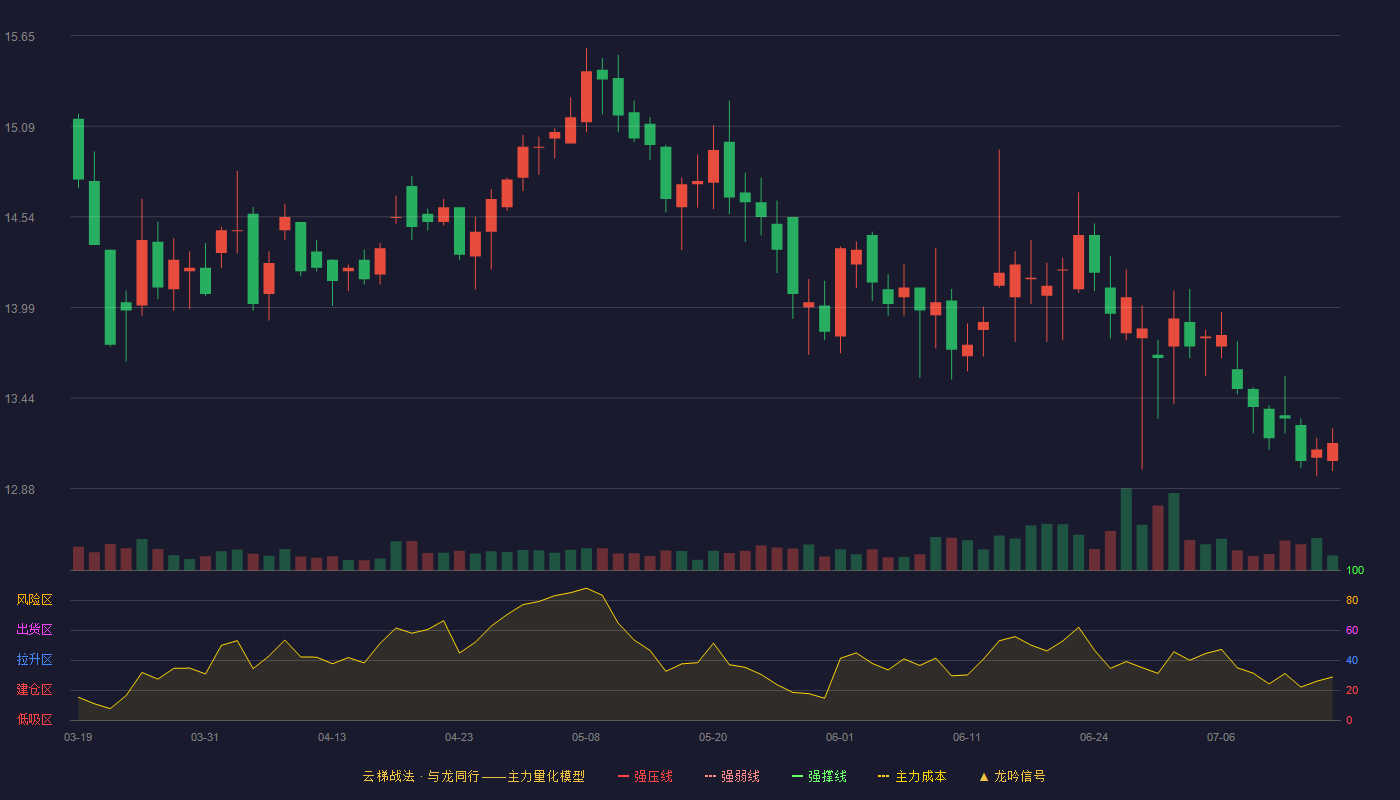Click the 05-08 date label
1400x800 pixels.
tap(586, 737)
